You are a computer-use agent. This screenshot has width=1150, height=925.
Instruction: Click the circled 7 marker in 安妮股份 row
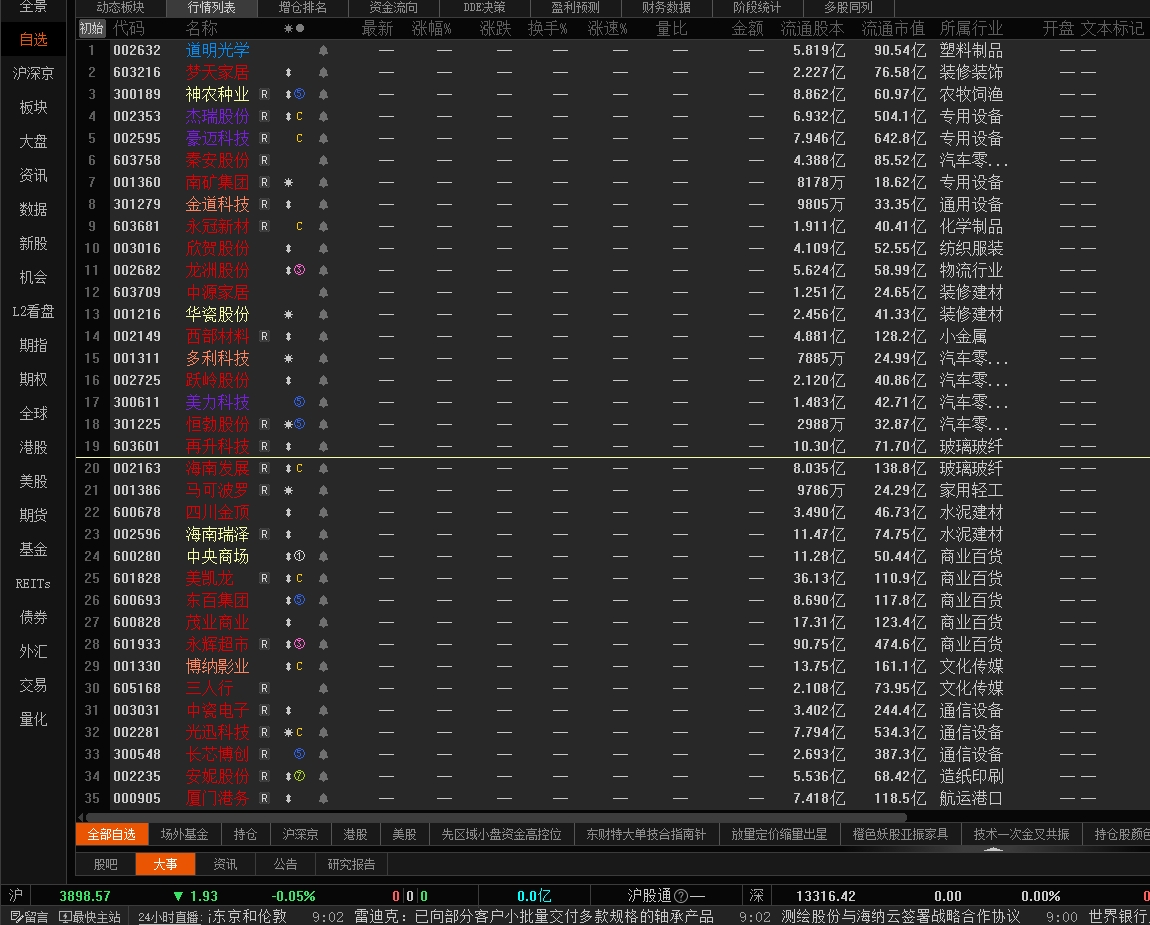click(x=299, y=776)
